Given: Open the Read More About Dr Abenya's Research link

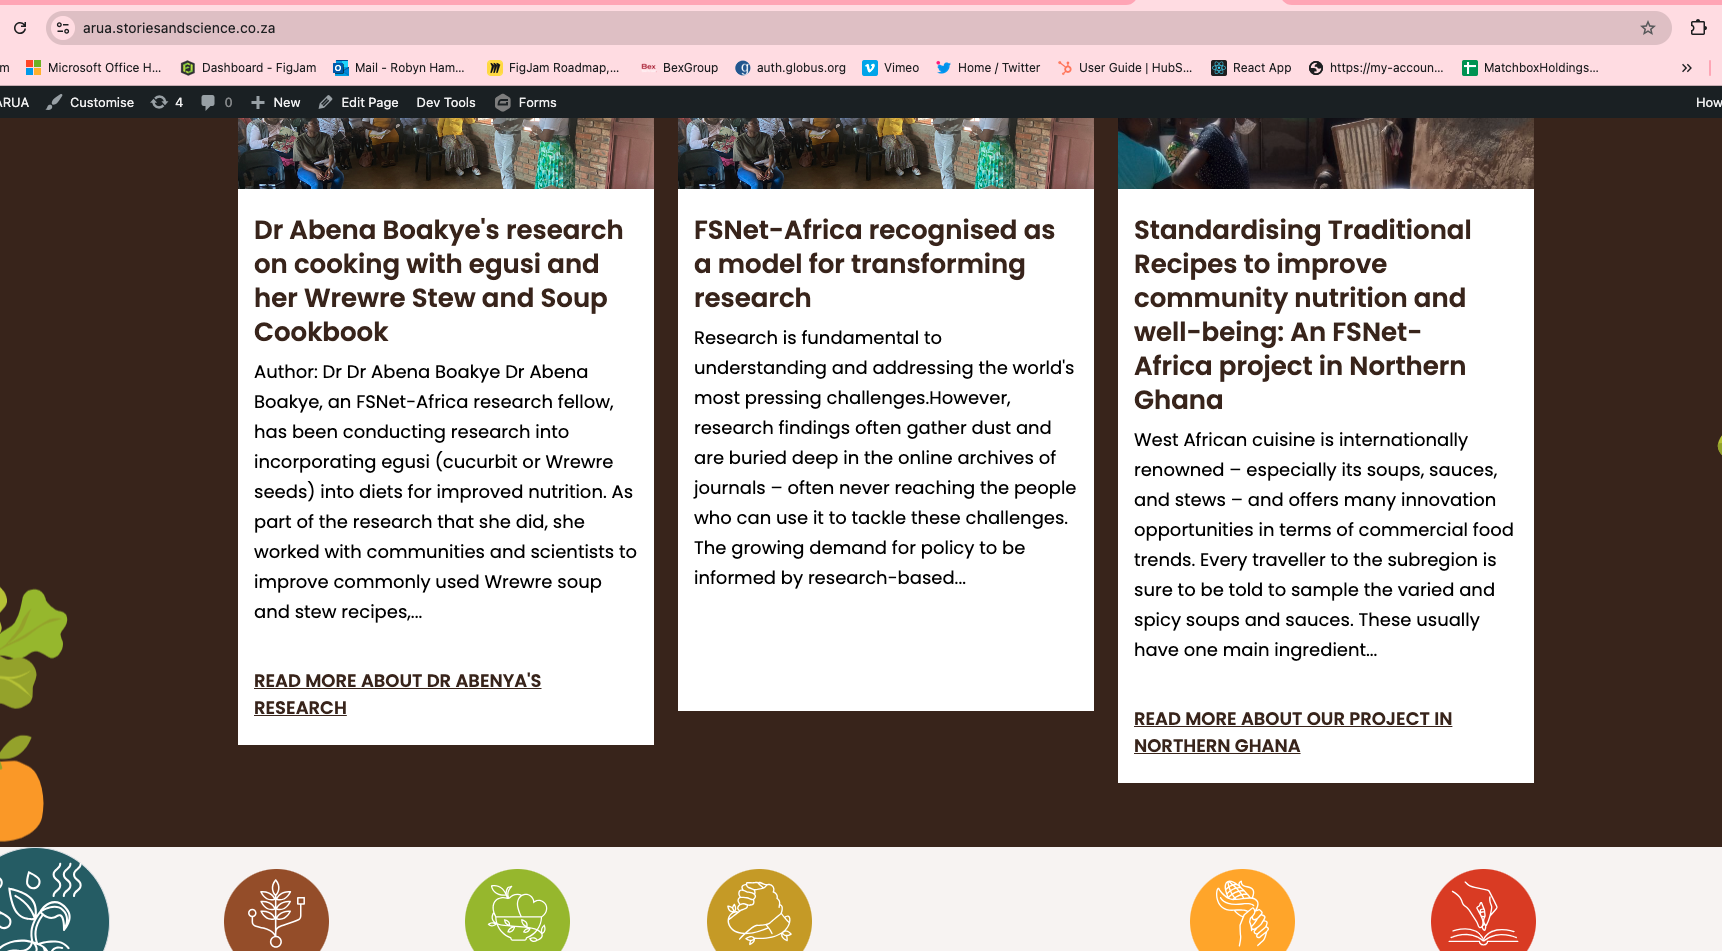Looking at the screenshot, I should [x=397, y=682].
